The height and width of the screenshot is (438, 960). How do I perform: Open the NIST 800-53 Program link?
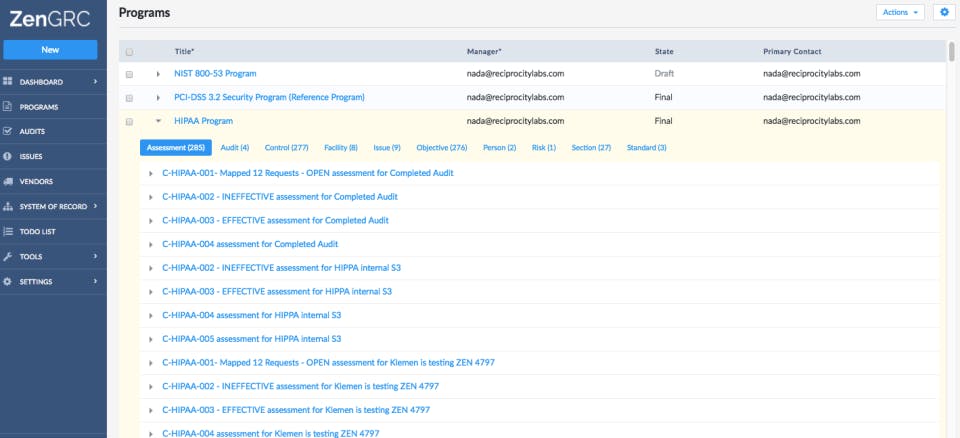pyautogui.click(x=216, y=74)
